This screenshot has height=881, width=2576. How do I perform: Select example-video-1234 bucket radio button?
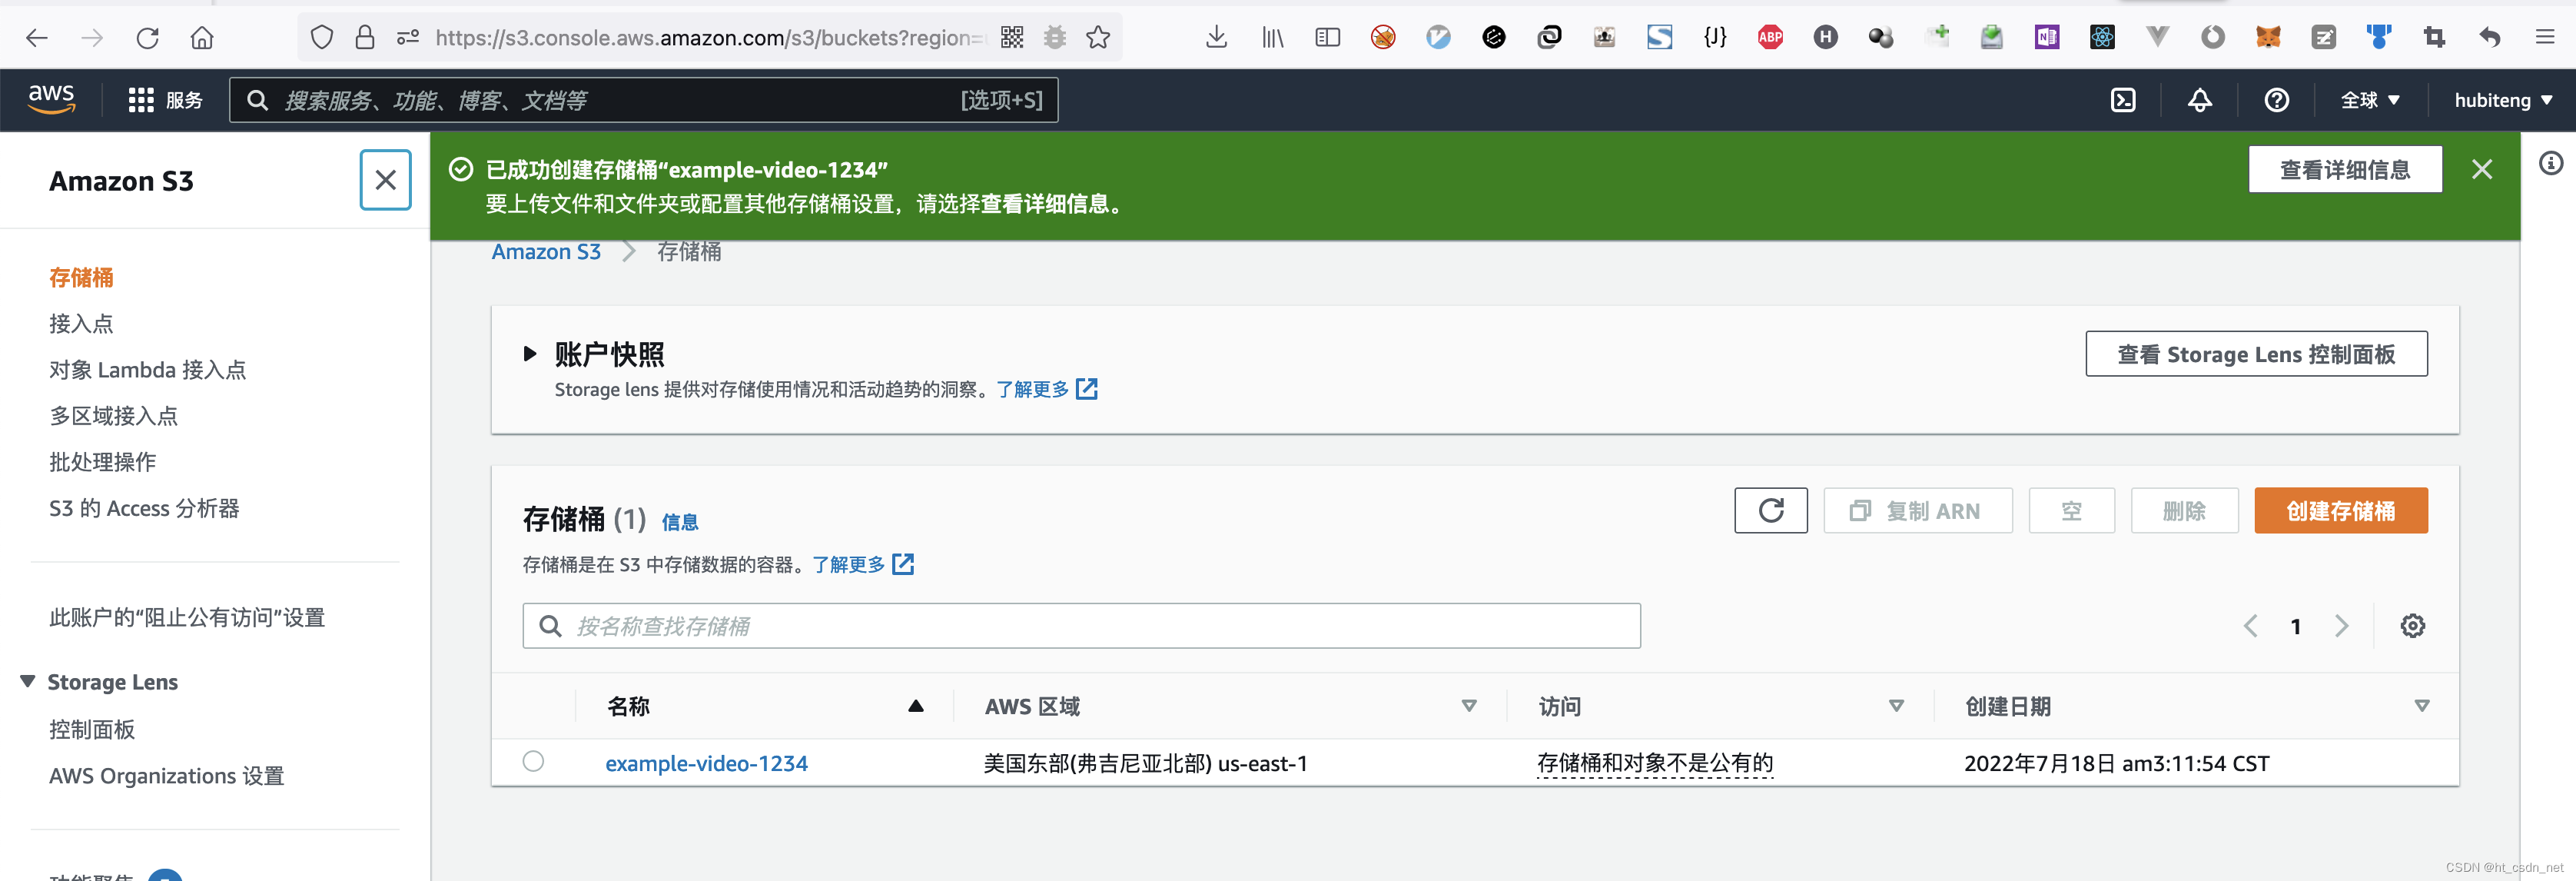(533, 761)
